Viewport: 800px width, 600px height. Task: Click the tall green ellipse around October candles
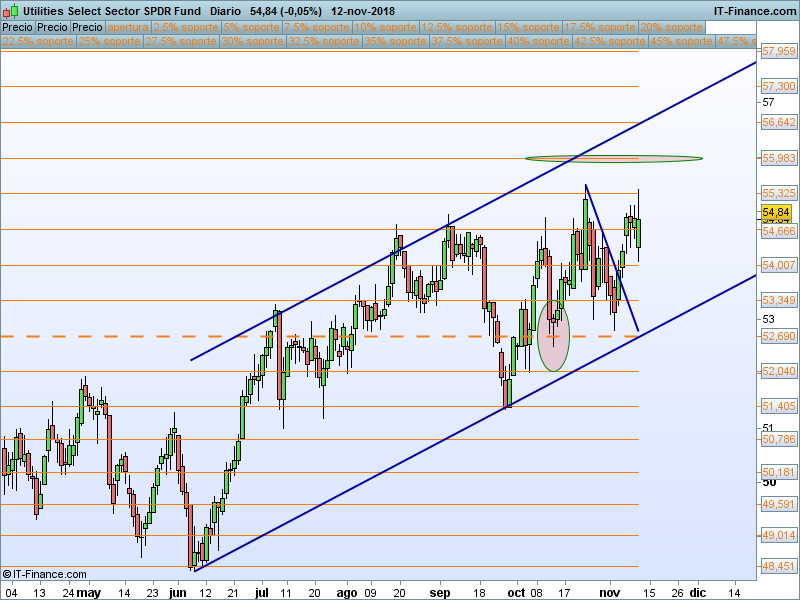pos(554,336)
